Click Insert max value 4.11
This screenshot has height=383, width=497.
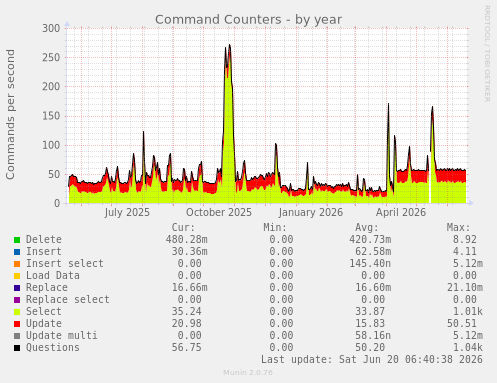tap(465, 251)
